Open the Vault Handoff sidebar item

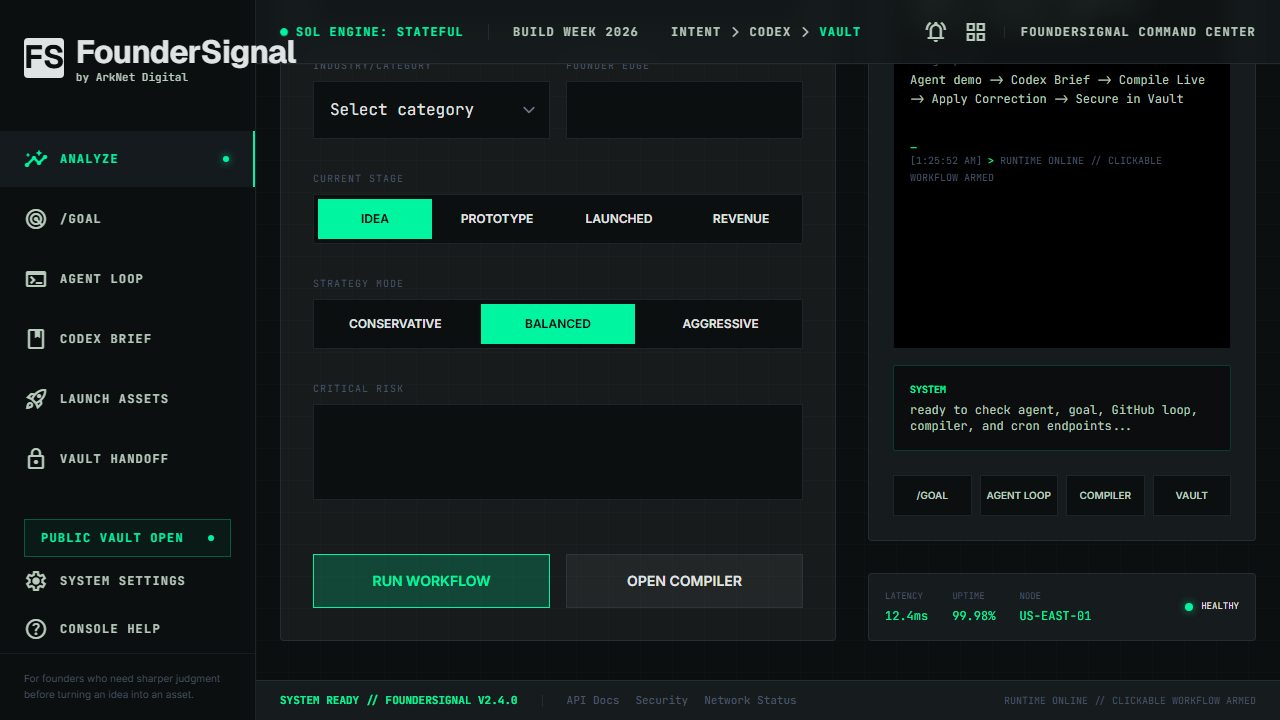coord(127,459)
